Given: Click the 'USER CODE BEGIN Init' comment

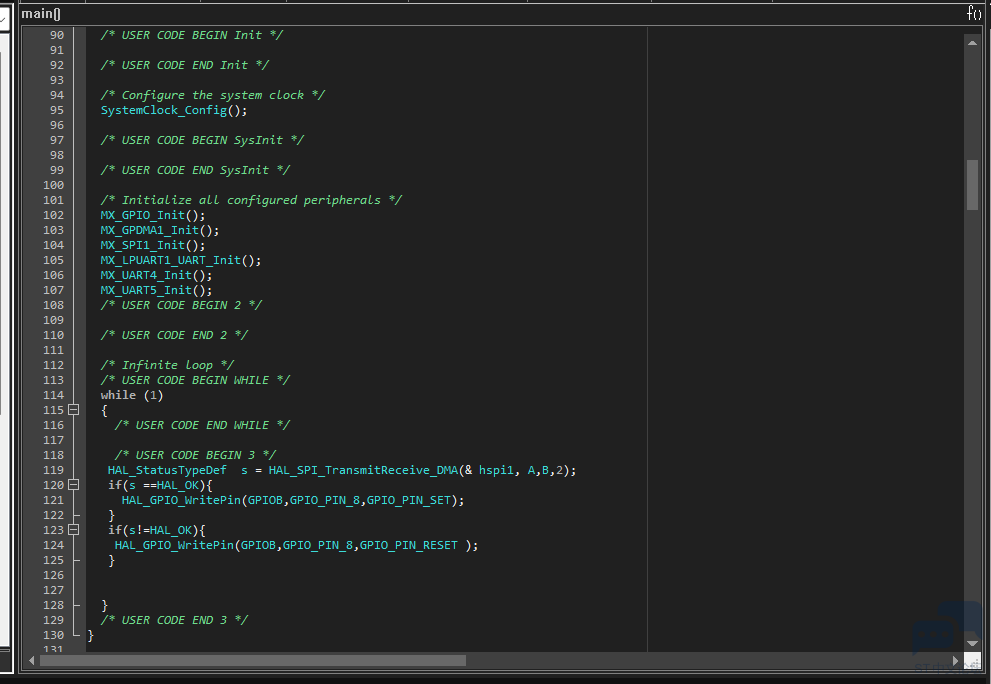Looking at the screenshot, I should [x=192, y=35].
